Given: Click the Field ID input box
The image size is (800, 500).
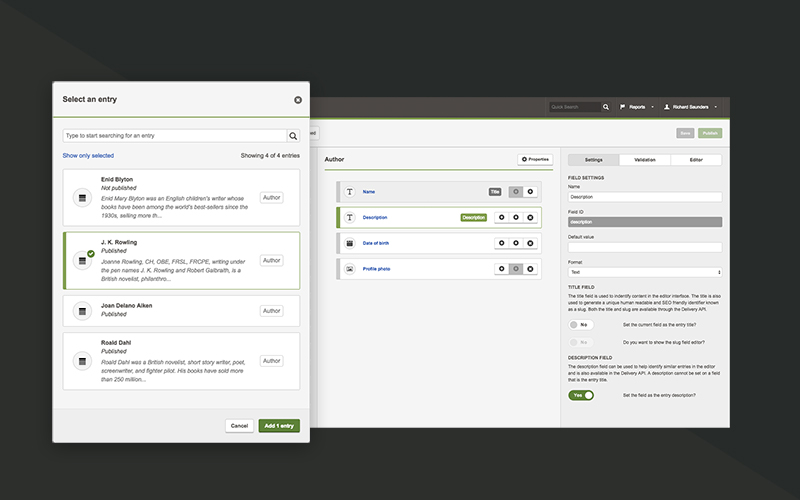Looking at the screenshot, I should [645, 222].
